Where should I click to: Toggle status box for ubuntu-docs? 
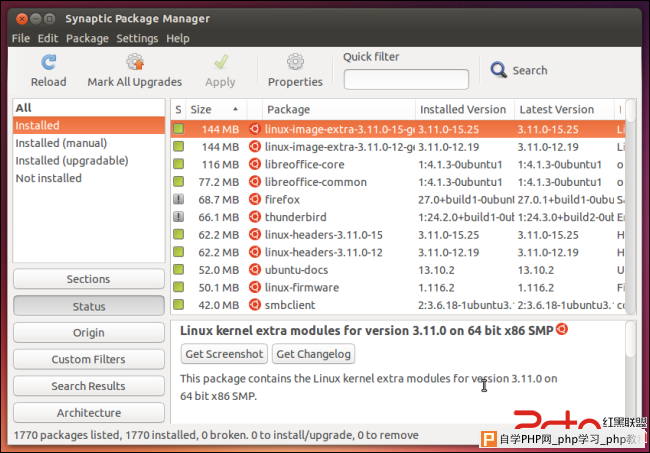pyautogui.click(x=179, y=269)
